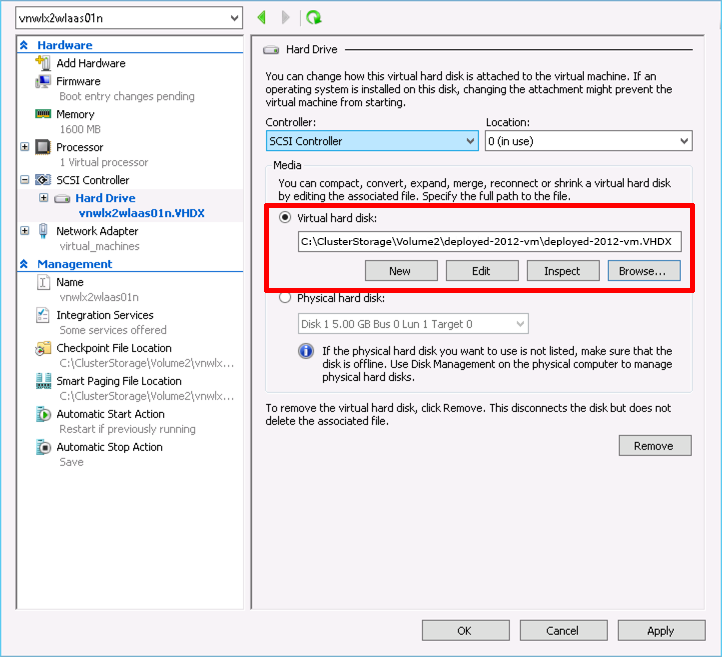Select Checkpoint File Location item

114,349
